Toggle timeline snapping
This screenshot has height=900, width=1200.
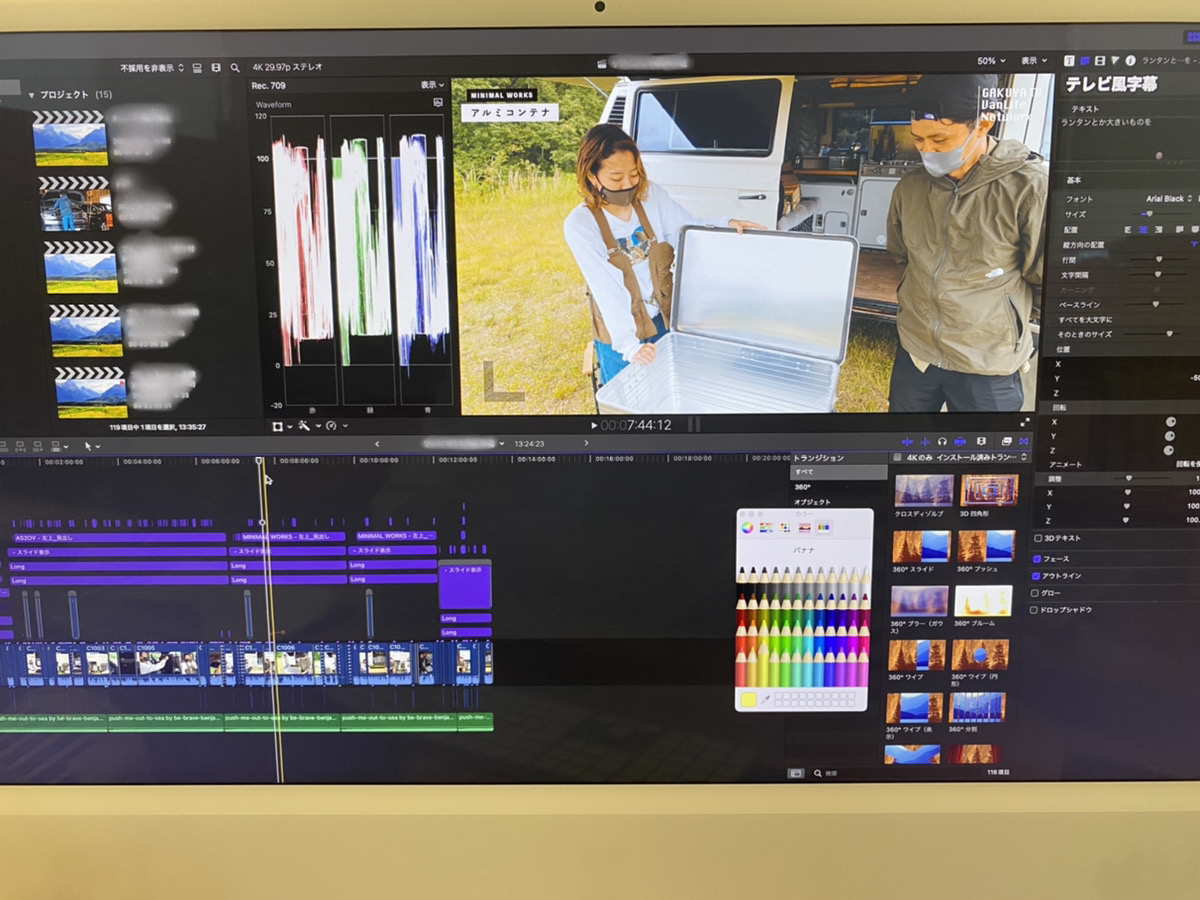pos(960,441)
